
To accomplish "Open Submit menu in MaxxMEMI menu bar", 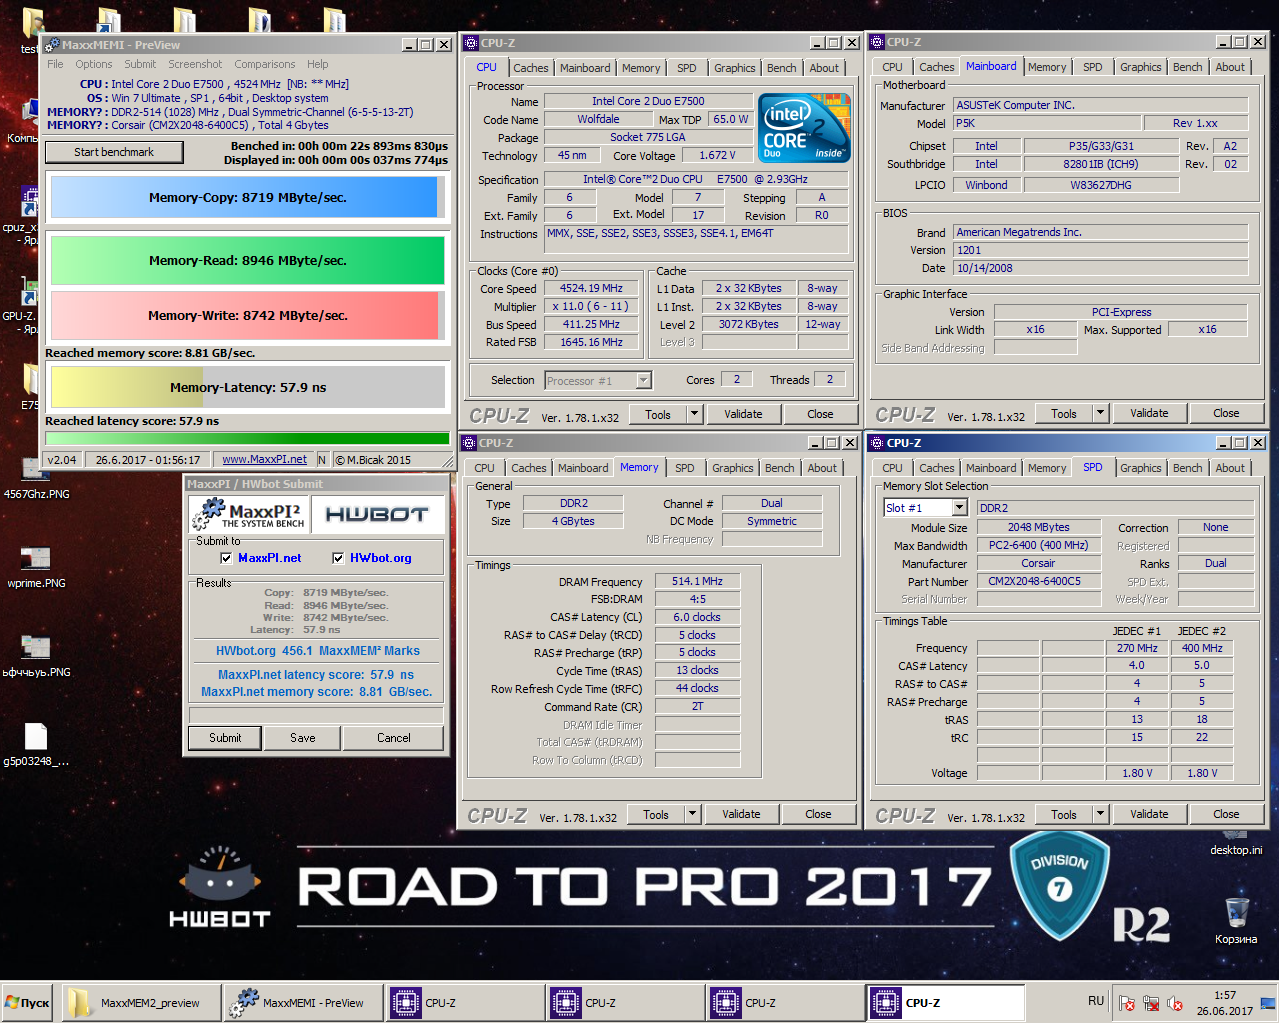I will click(140, 64).
